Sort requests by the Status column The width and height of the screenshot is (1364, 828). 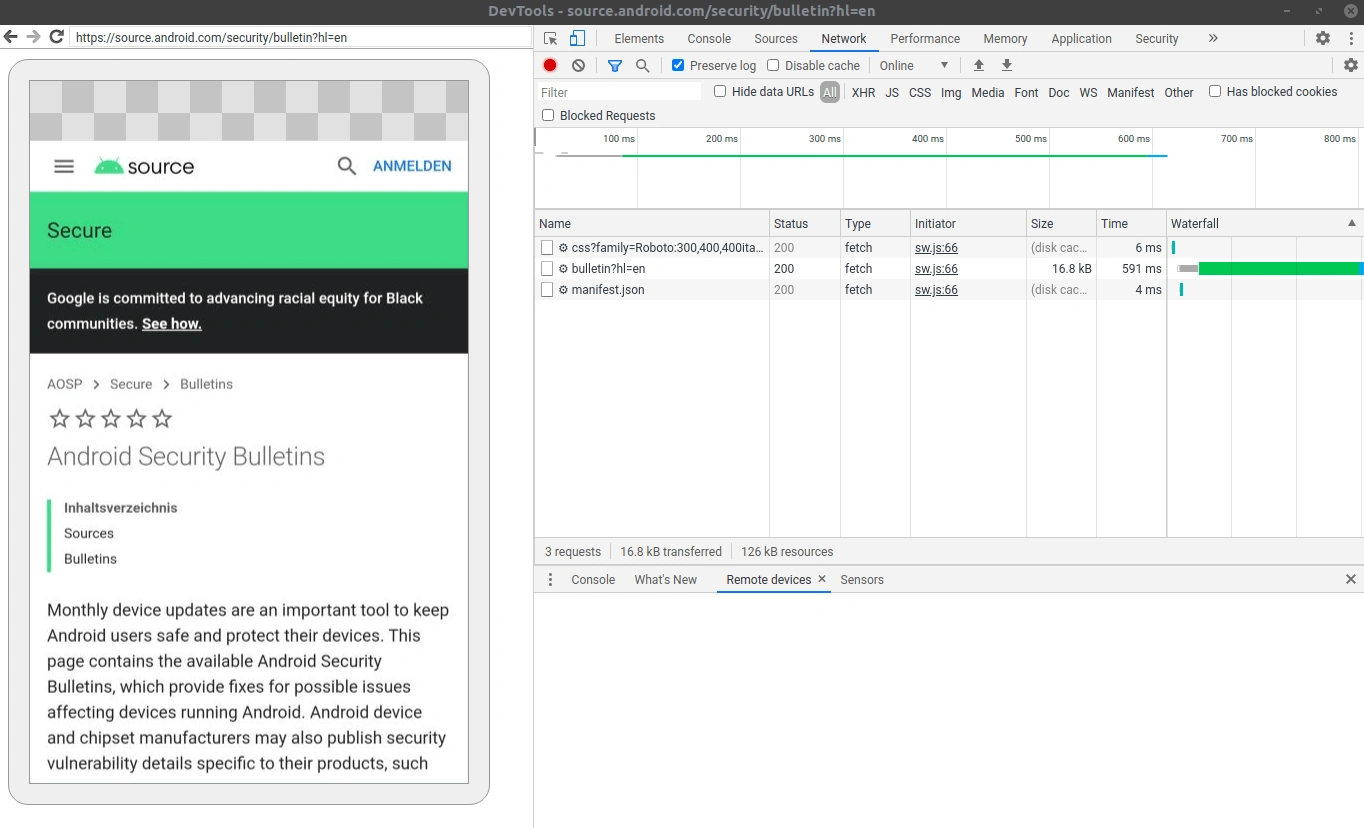(805, 224)
